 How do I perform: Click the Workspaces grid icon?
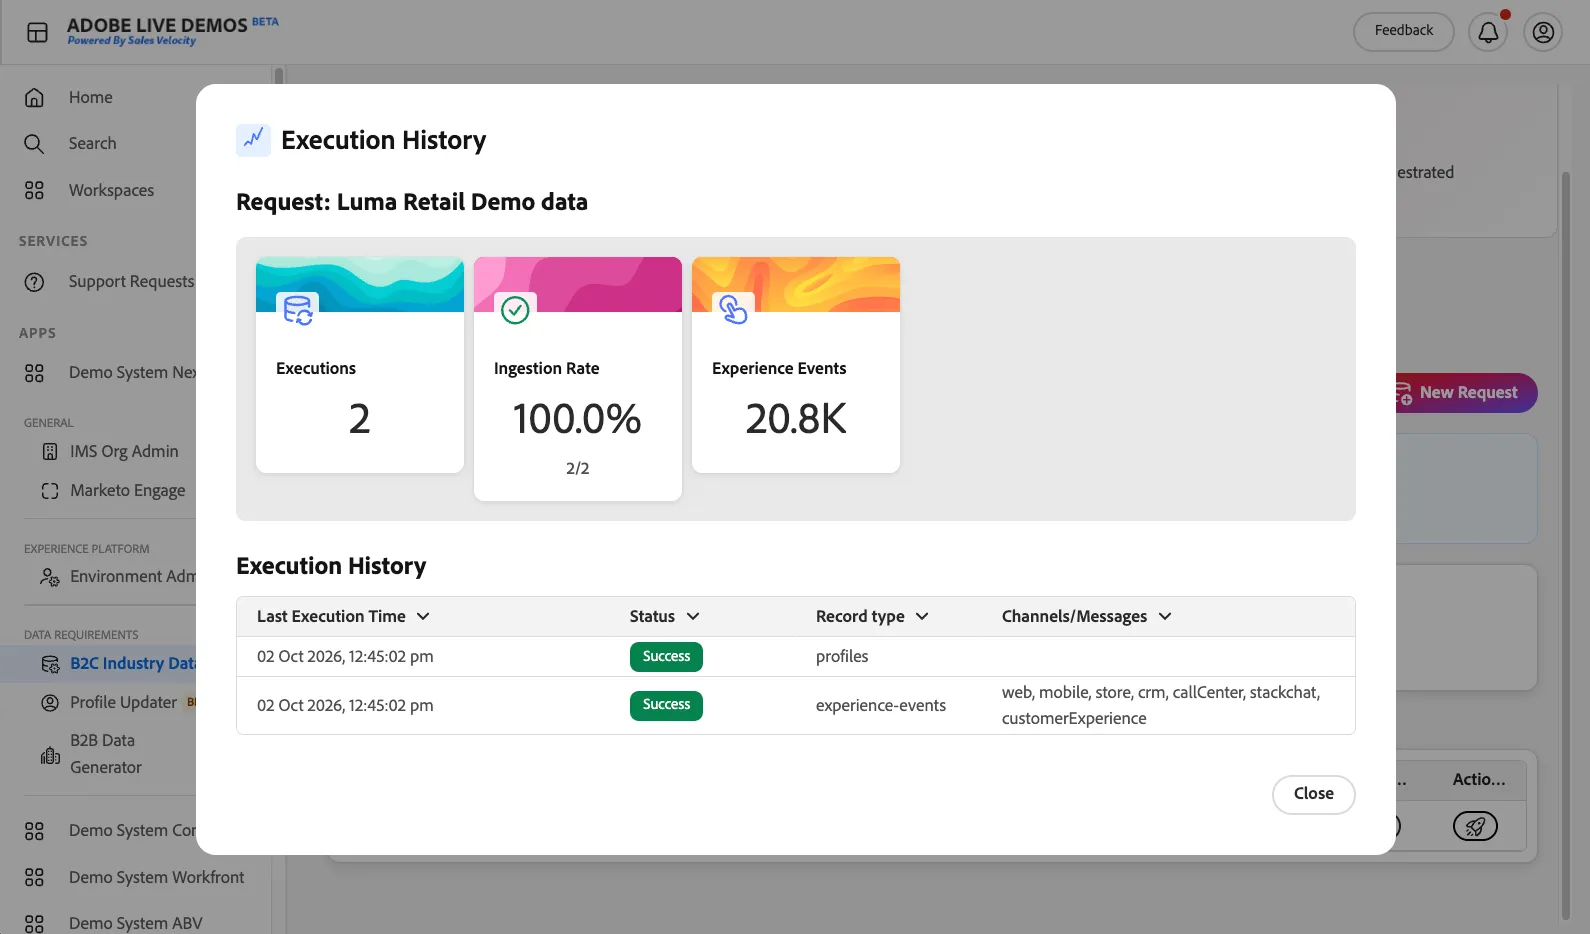click(34, 190)
